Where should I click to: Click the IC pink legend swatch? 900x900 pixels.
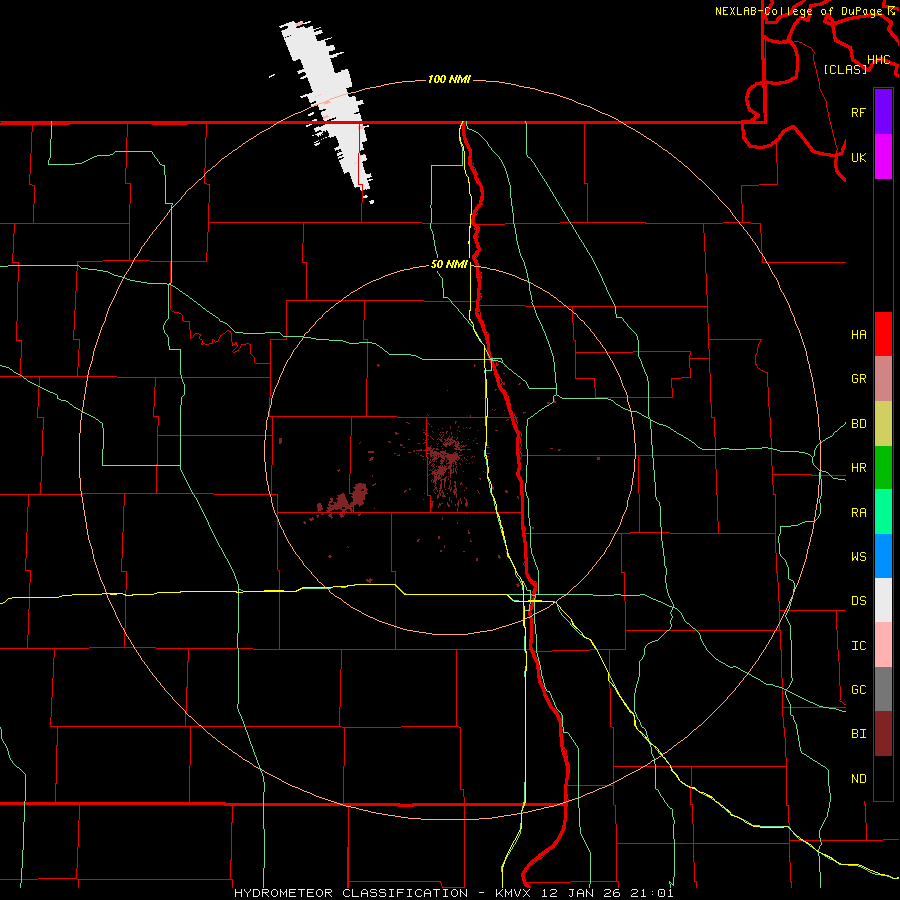883,645
